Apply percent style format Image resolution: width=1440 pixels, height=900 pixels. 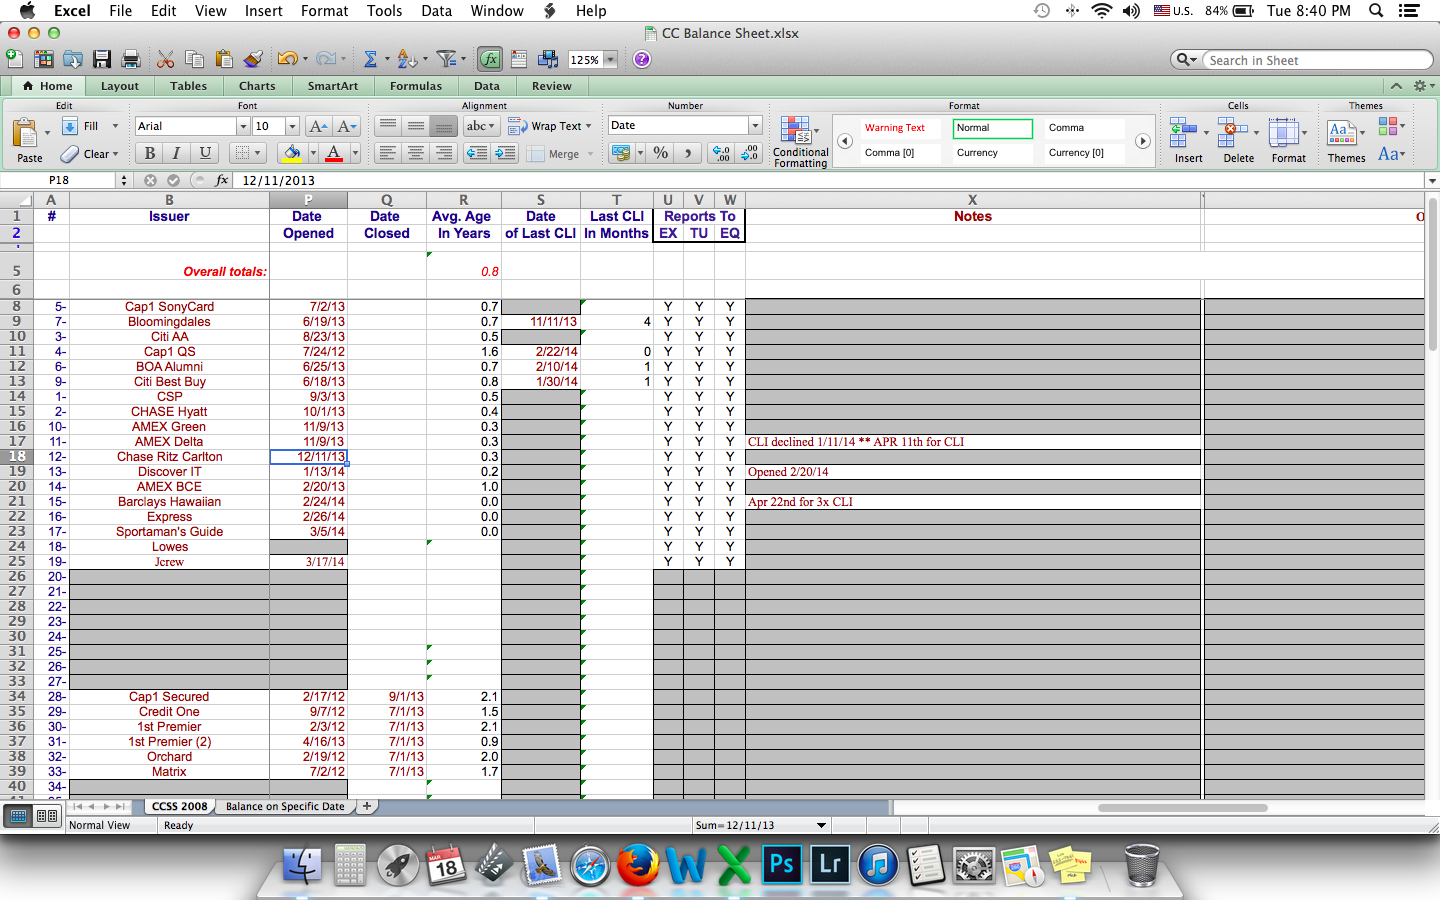pyautogui.click(x=660, y=153)
